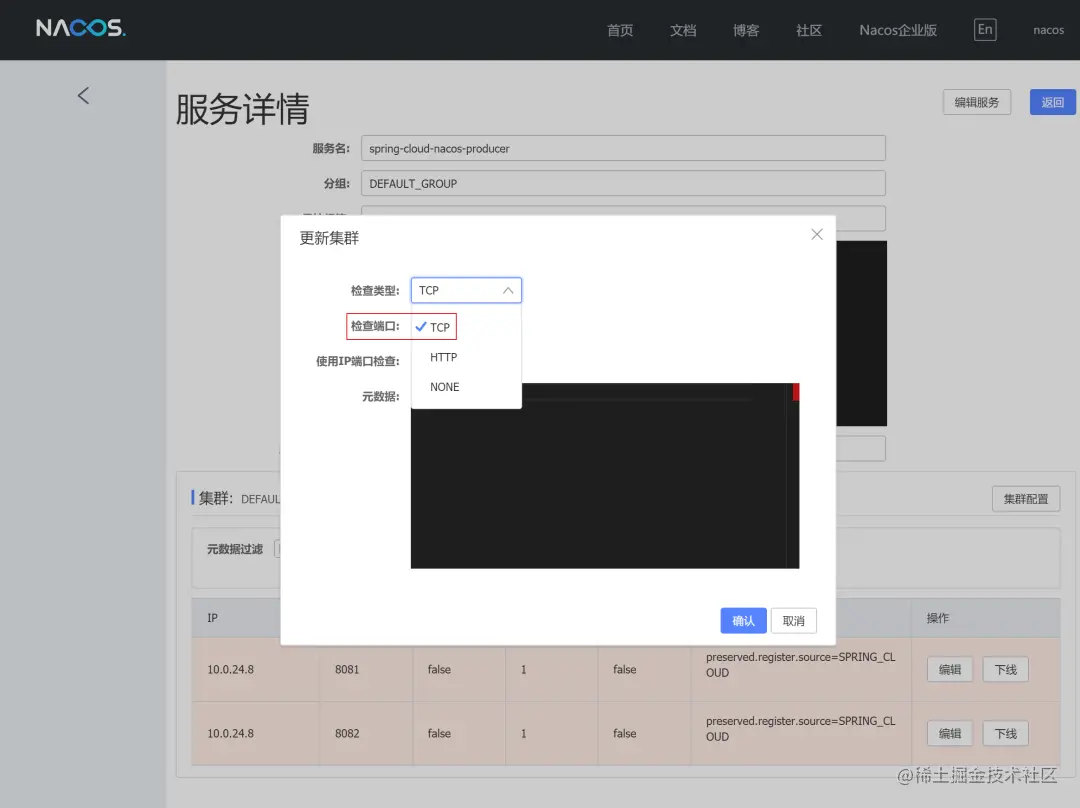Click the NACOS logo in the header
The height and width of the screenshot is (808, 1080).
pyautogui.click(x=79, y=29)
